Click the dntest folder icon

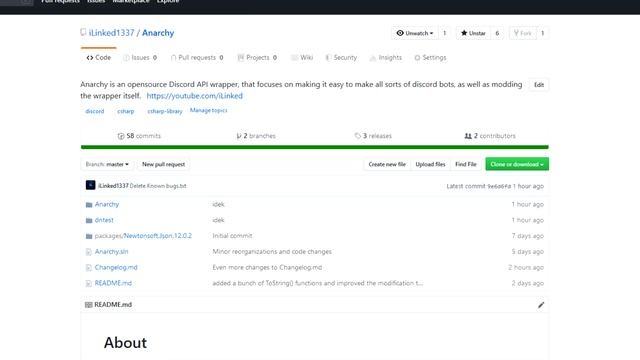(x=89, y=220)
